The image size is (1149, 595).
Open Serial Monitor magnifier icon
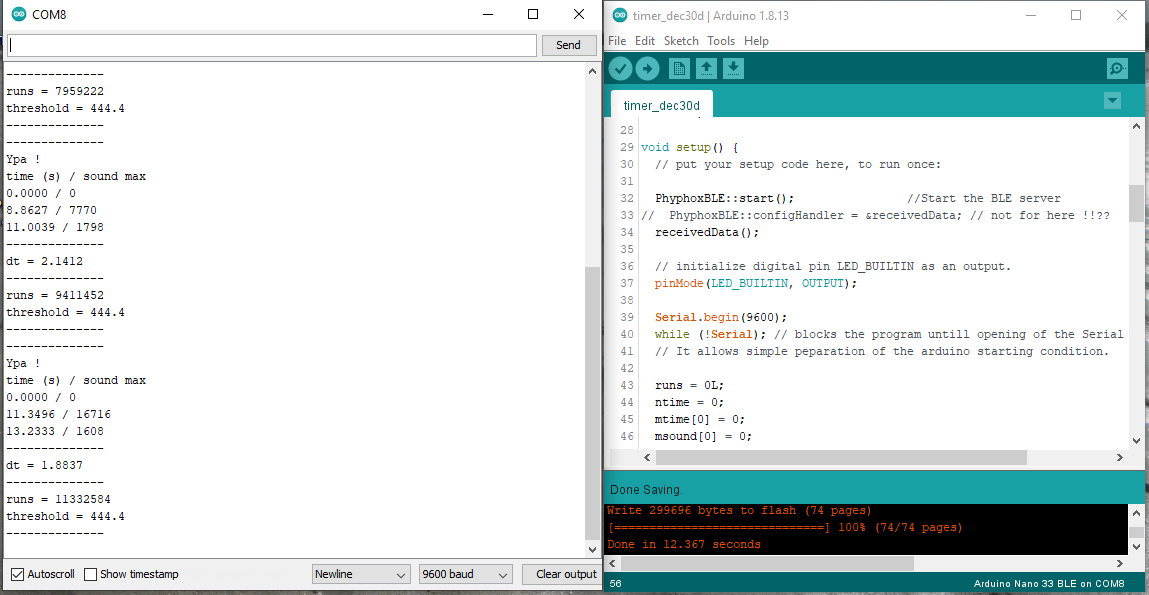click(x=1117, y=68)
